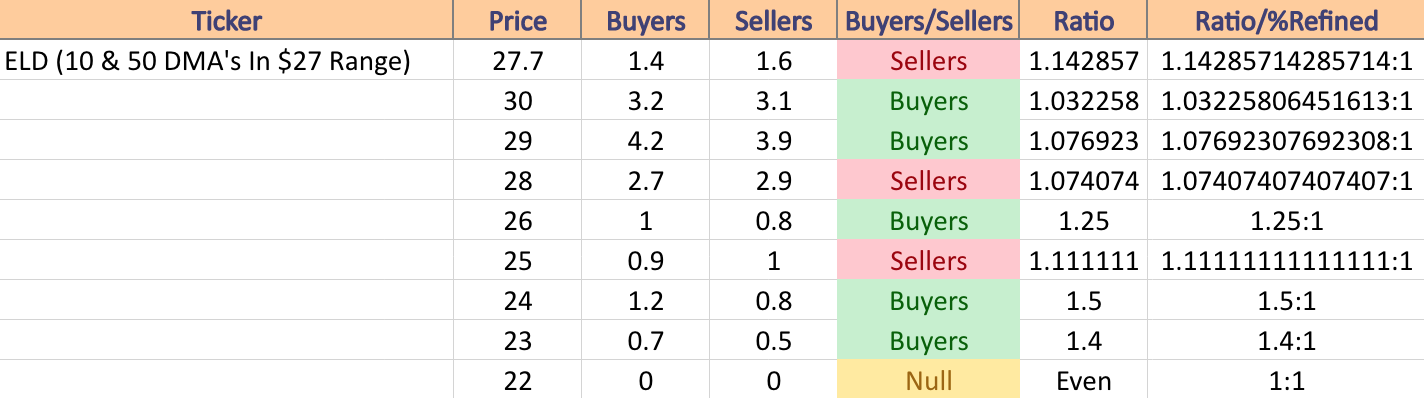Click the buyers value 4.2
Viewport: 1424px width, 398px height.
646,141
